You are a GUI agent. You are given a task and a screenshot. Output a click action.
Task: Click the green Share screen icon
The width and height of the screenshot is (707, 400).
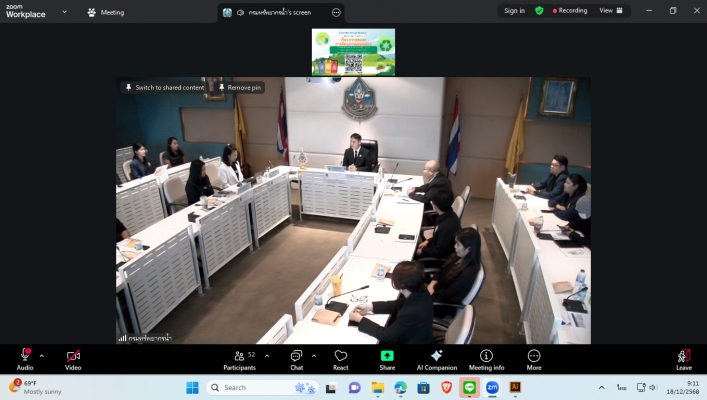[x=387, y=356]
